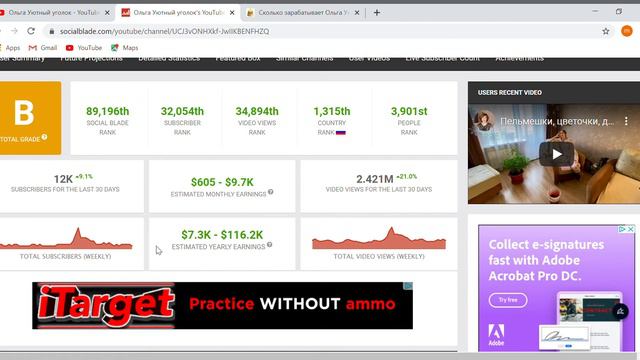This screenshot has width=640, height=360.
Task: Close the Adobe ad with X
Action: (x=631, y=229)
